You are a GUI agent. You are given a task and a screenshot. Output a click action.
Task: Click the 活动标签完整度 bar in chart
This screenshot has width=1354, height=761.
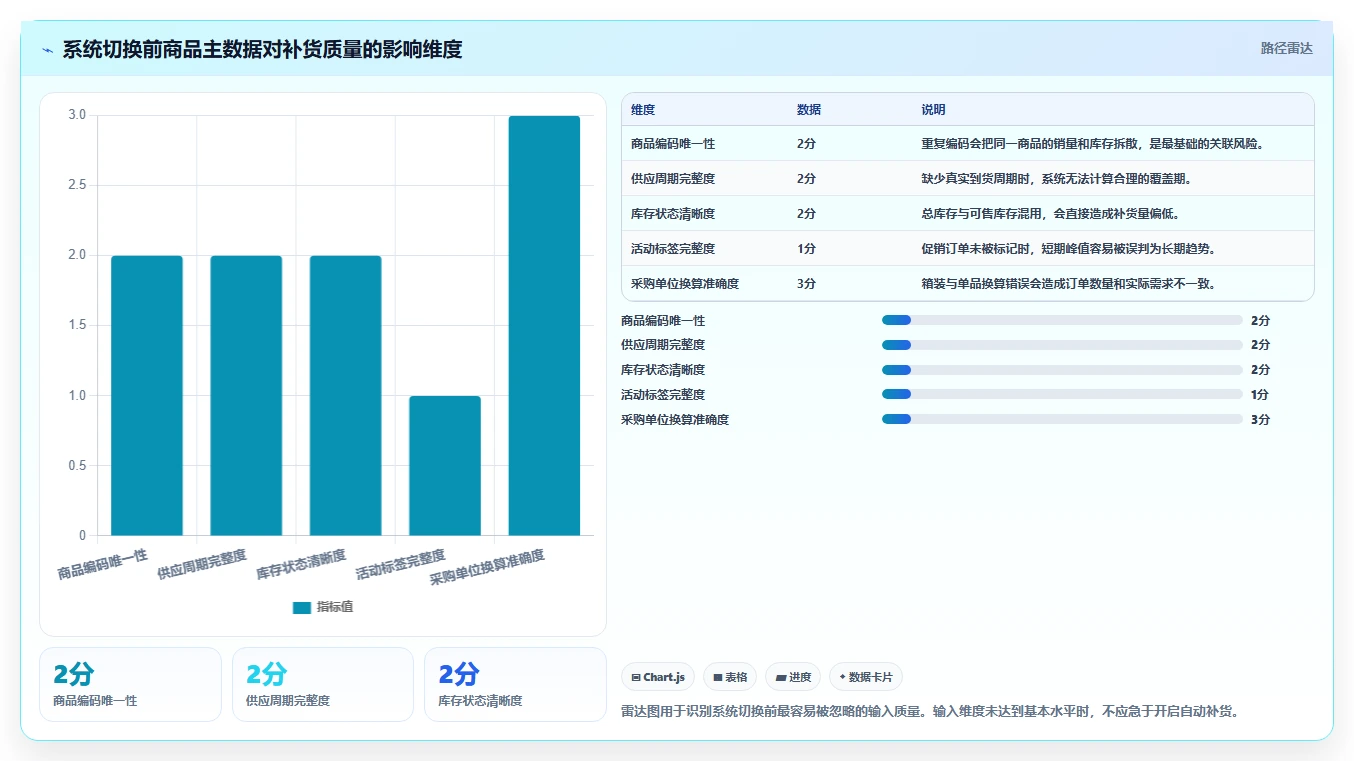(x=445, y=465)
